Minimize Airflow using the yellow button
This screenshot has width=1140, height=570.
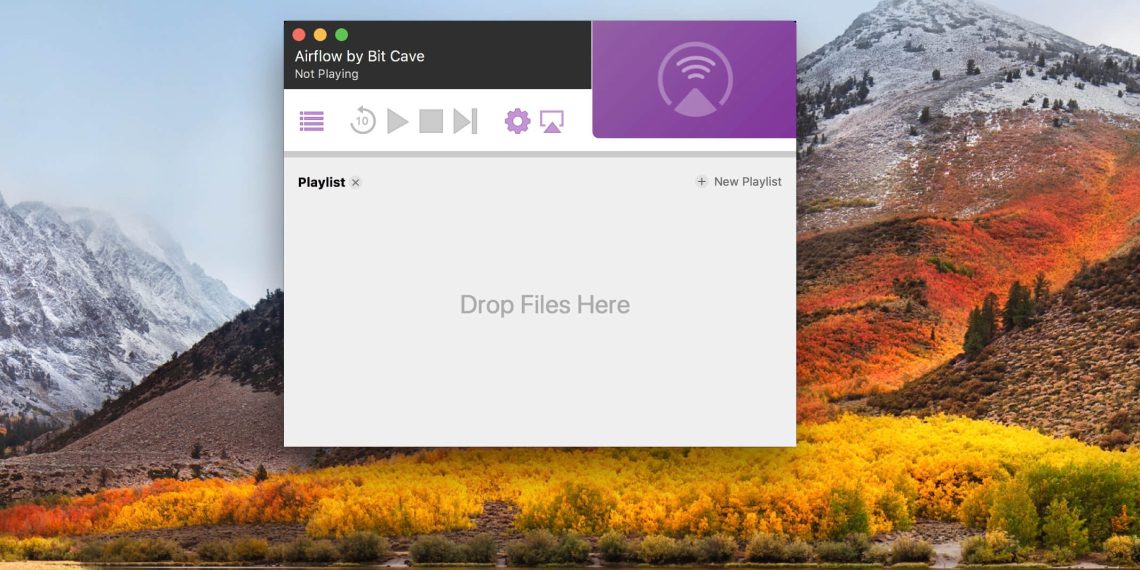point(320,35)
